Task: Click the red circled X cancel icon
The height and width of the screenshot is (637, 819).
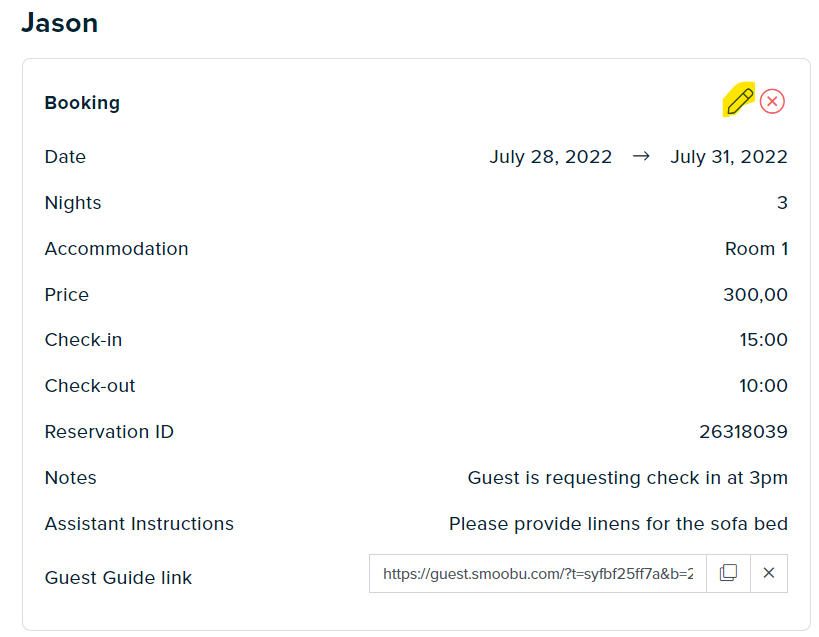Action: (x=772, y=101)
